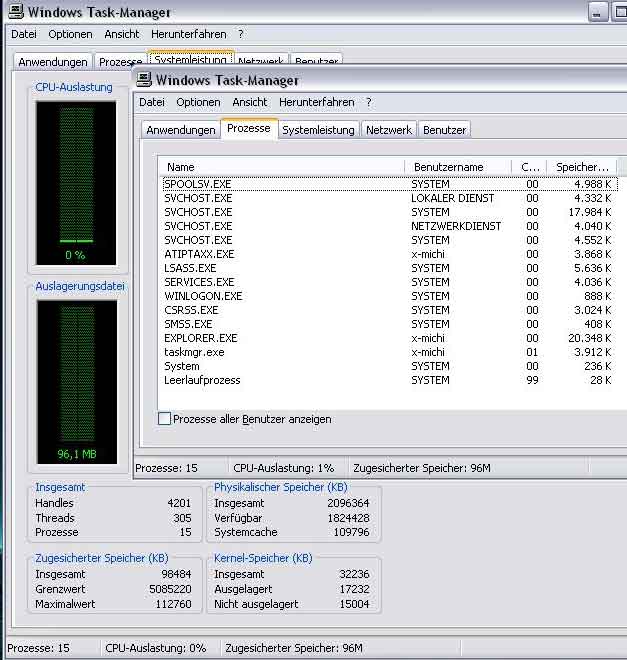The image size is (627, 660).
Task: Select the EXPLORER.EXE process row
Action: tap(390, 338)
